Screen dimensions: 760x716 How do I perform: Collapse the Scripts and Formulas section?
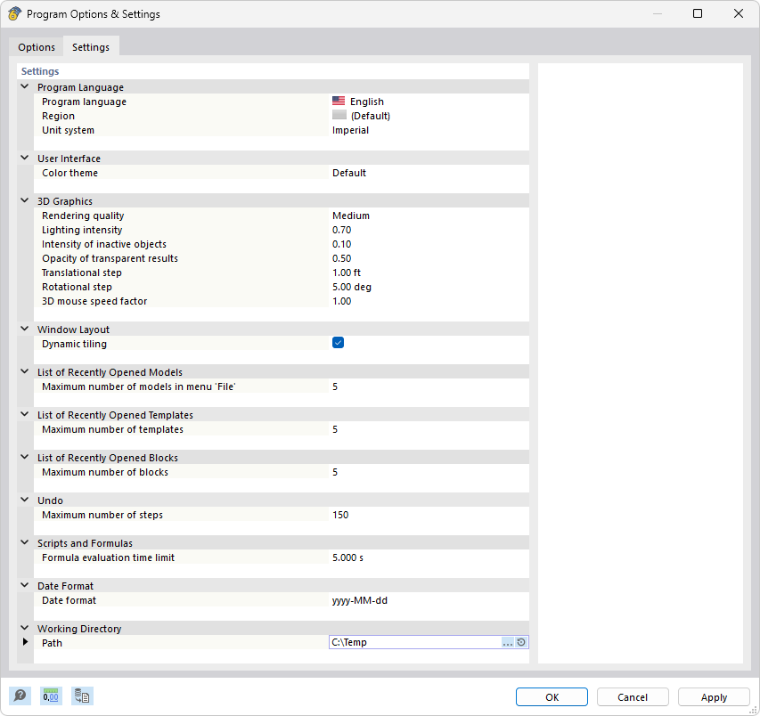click(25, 542)
